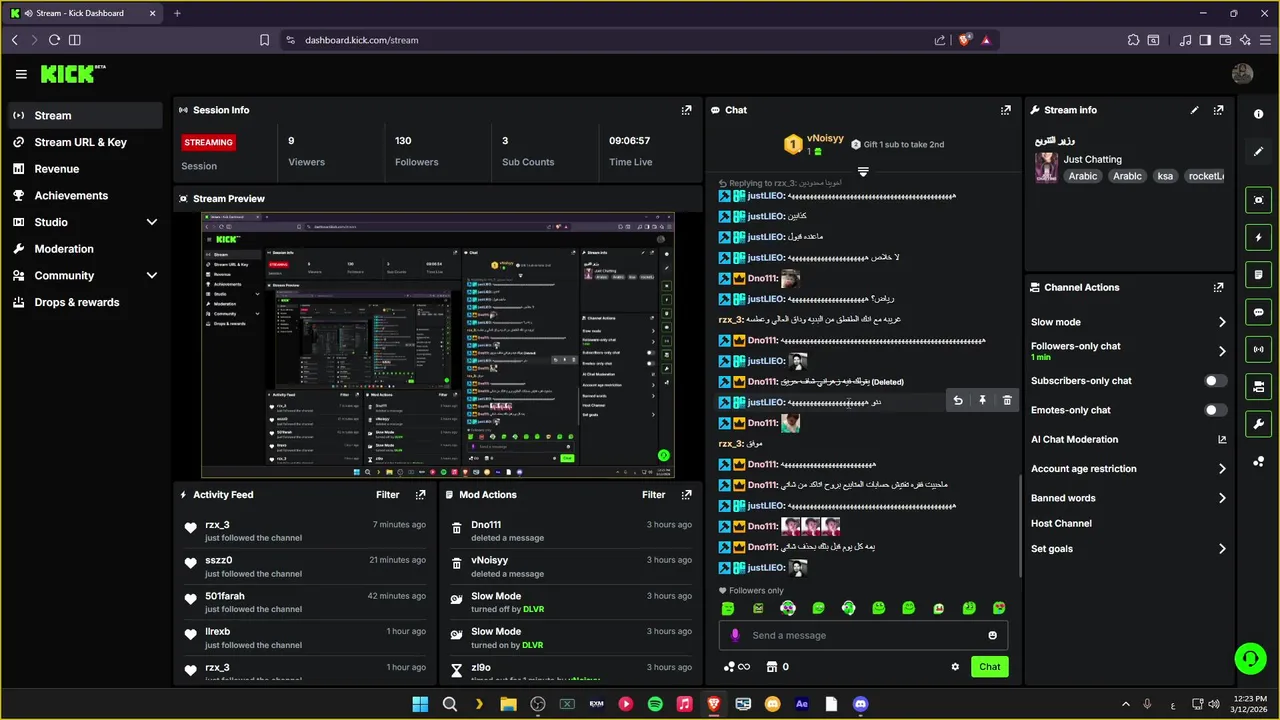Click Host Channel action

(x=1061, y=523)
